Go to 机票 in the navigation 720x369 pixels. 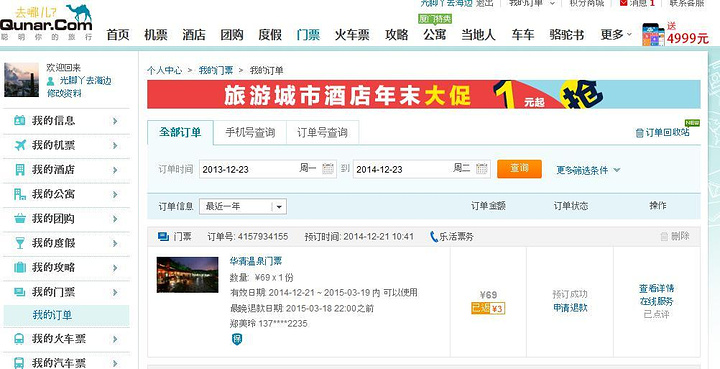[156, 34]
